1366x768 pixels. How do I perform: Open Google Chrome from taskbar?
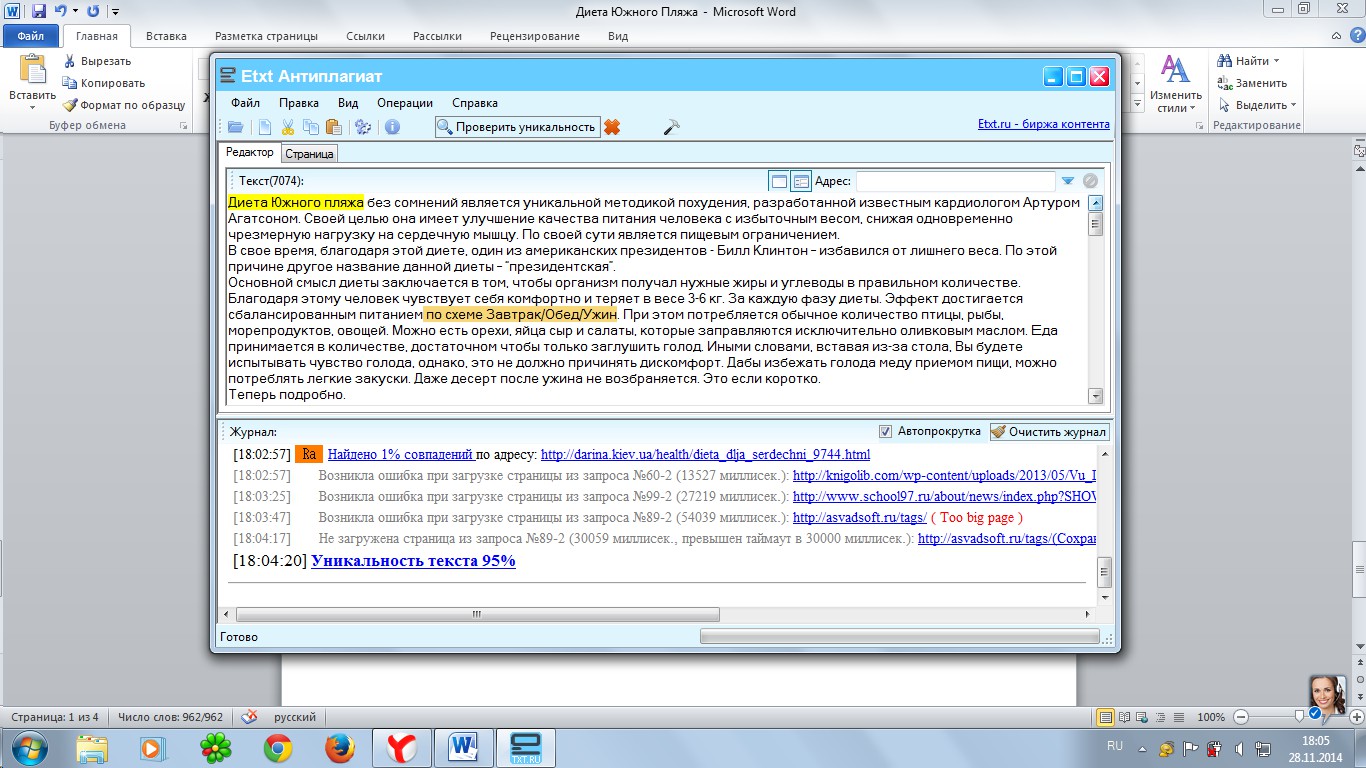click(278, 748)
